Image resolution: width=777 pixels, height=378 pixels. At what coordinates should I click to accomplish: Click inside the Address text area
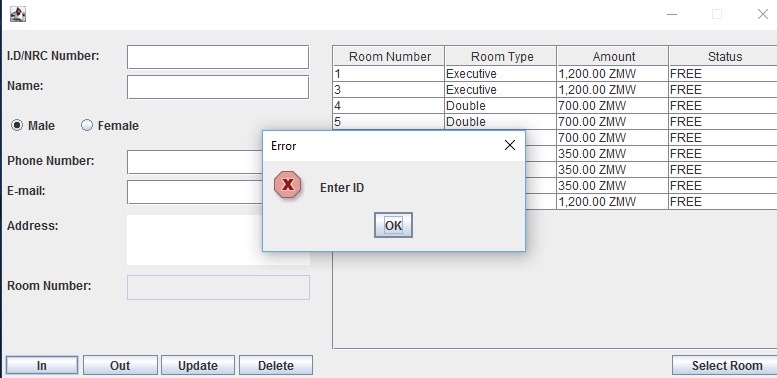coord(195,240)
